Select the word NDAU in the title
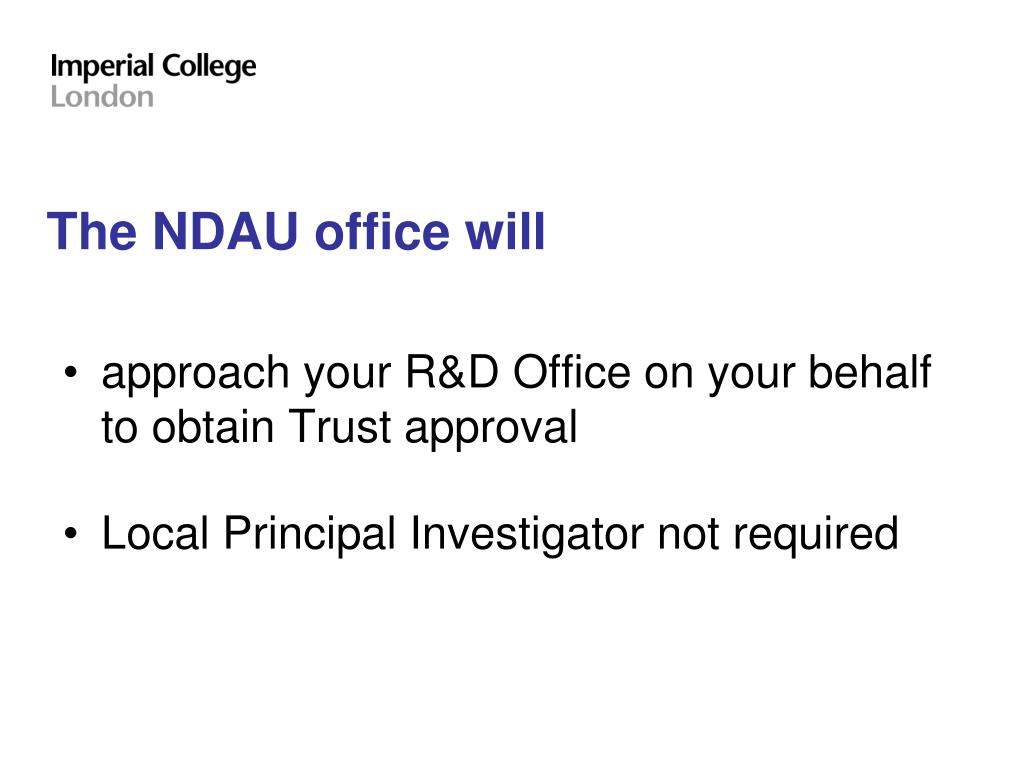1024x768 pixels. tap(225, 231)
